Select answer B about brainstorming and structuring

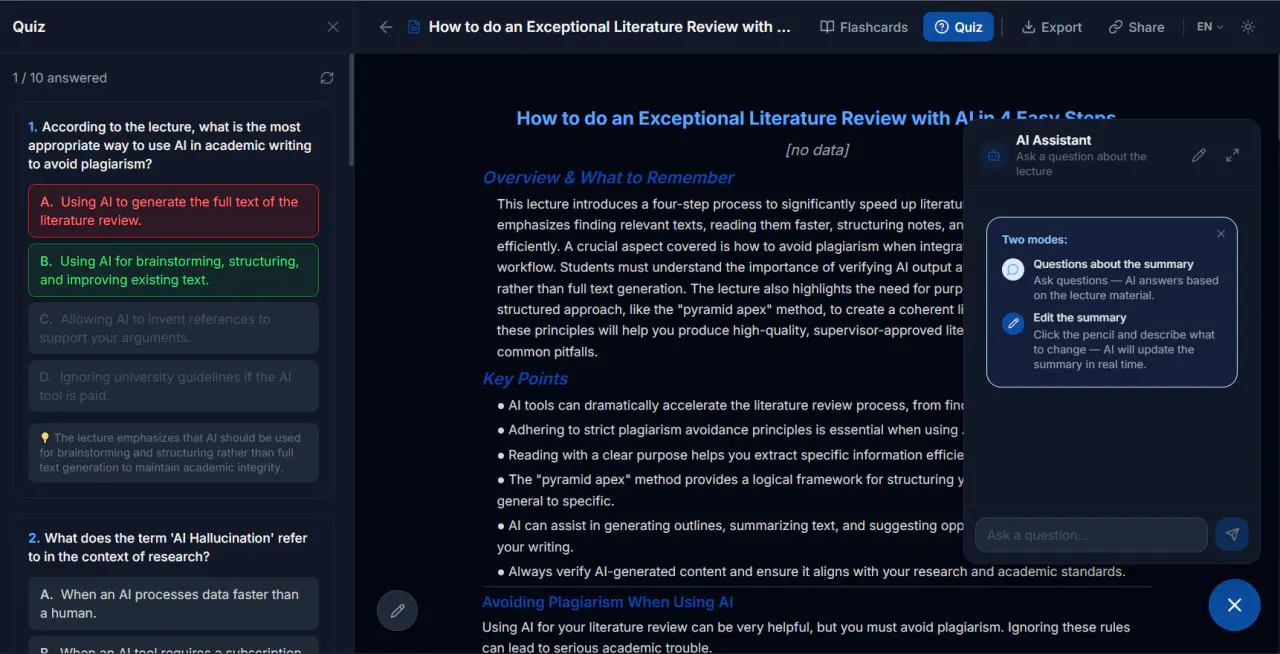pyautogui.click(x=173, y=270)
